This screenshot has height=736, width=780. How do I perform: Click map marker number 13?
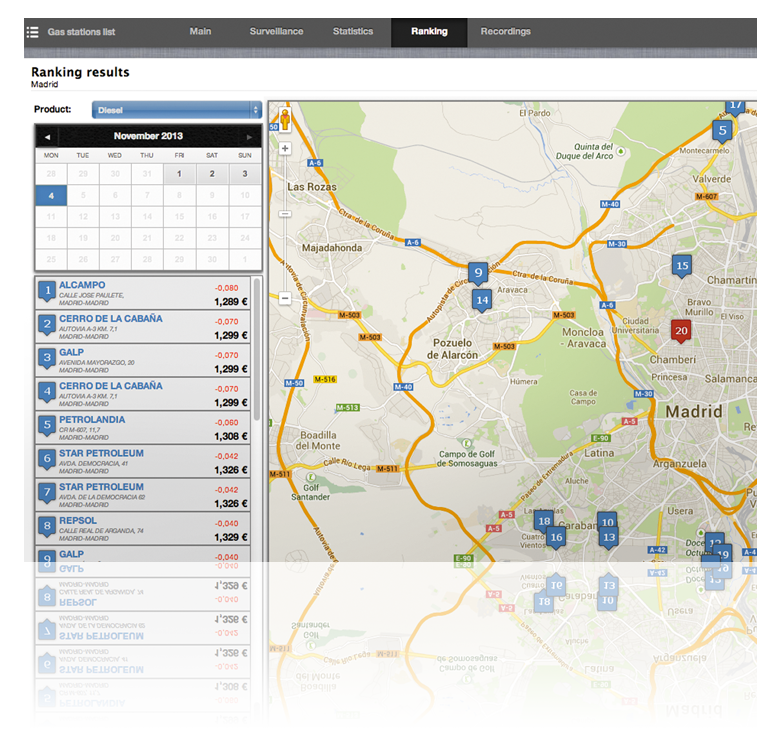[x=609, y=538]
